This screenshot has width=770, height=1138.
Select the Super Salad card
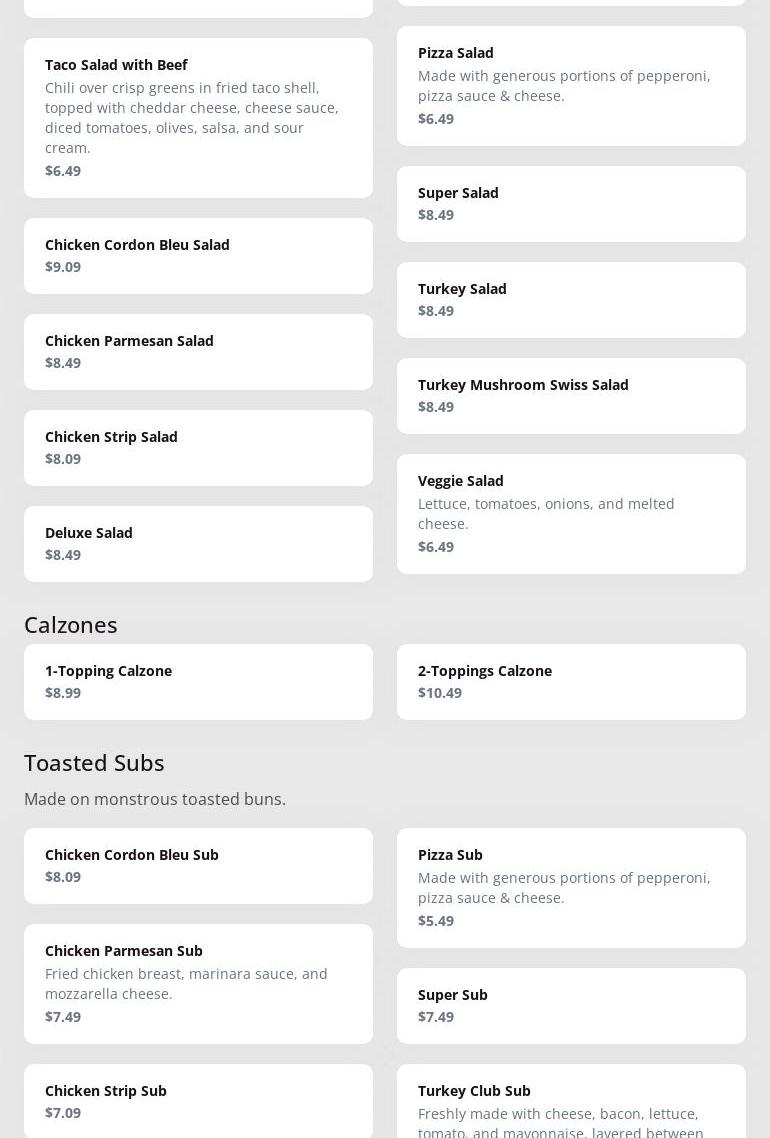[571, 203]
